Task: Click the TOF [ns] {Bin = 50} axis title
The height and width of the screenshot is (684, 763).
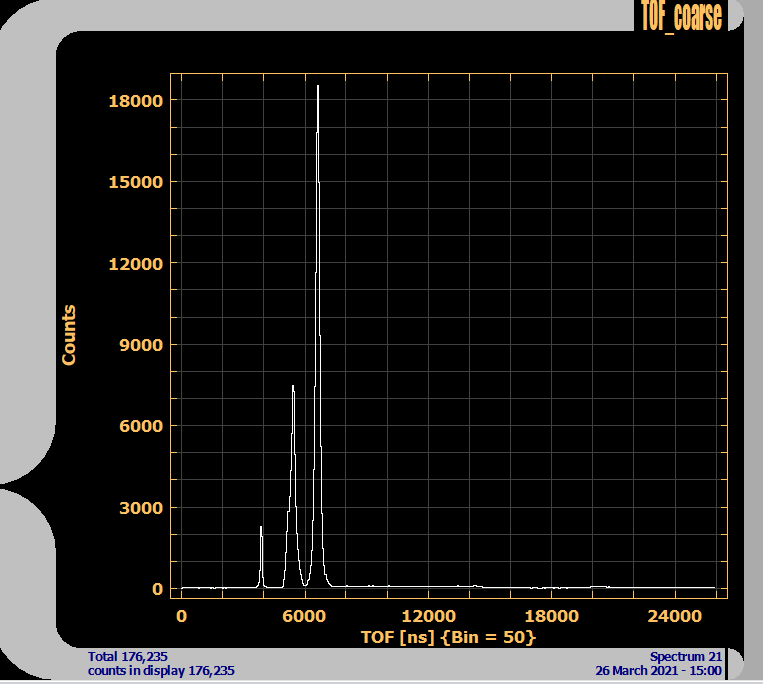Action: point(448,637)
